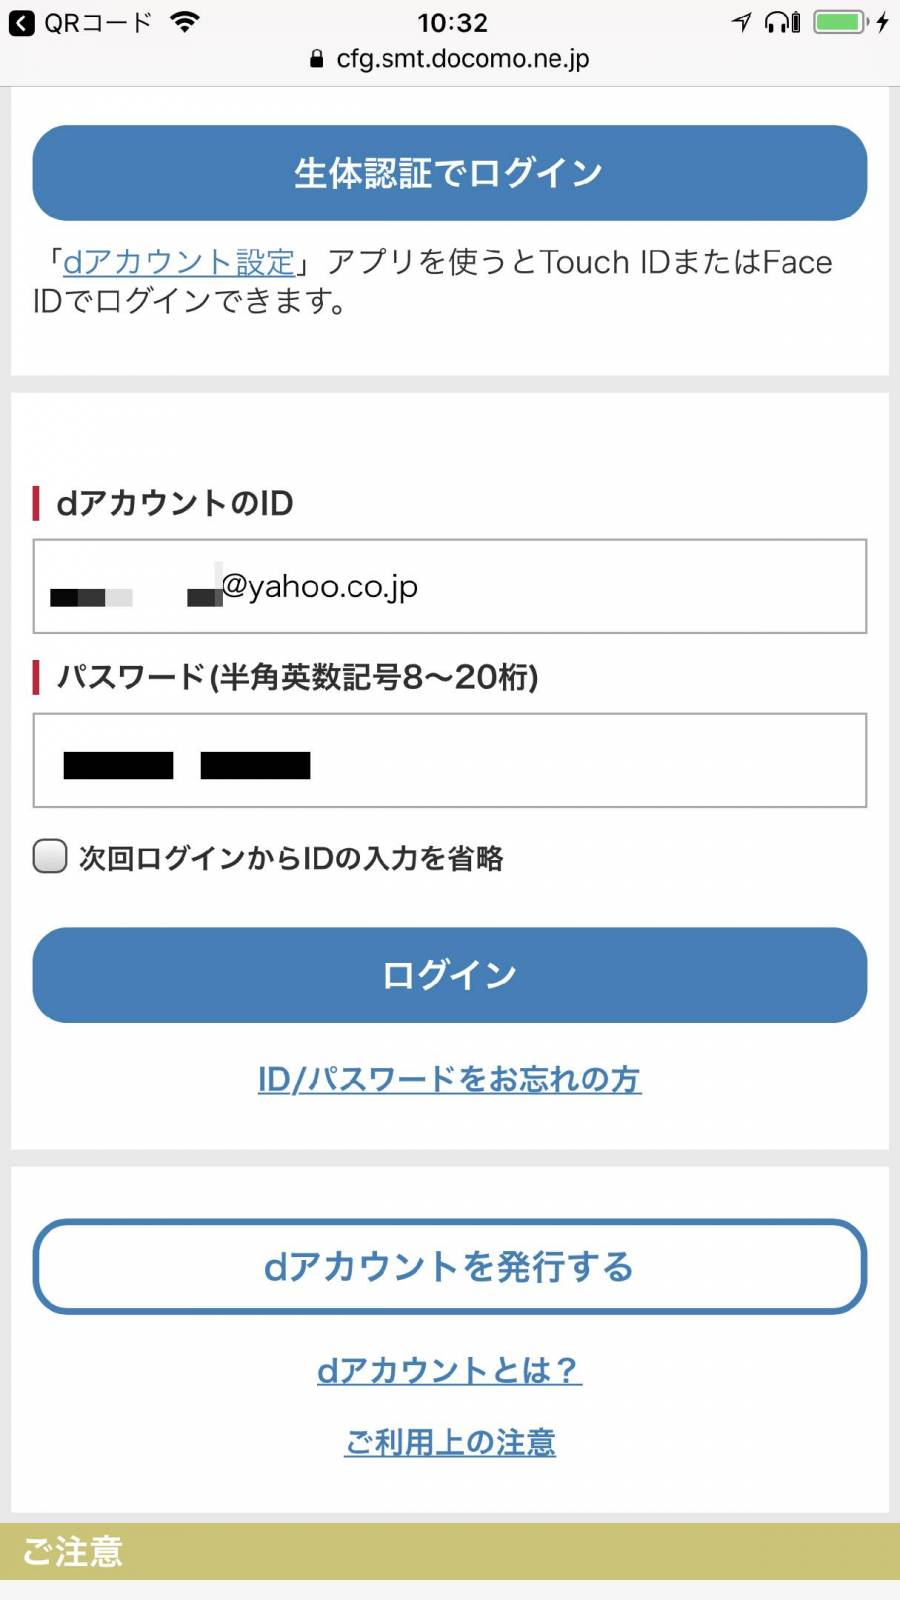Tap the blue ログイン button

(450, 975)
